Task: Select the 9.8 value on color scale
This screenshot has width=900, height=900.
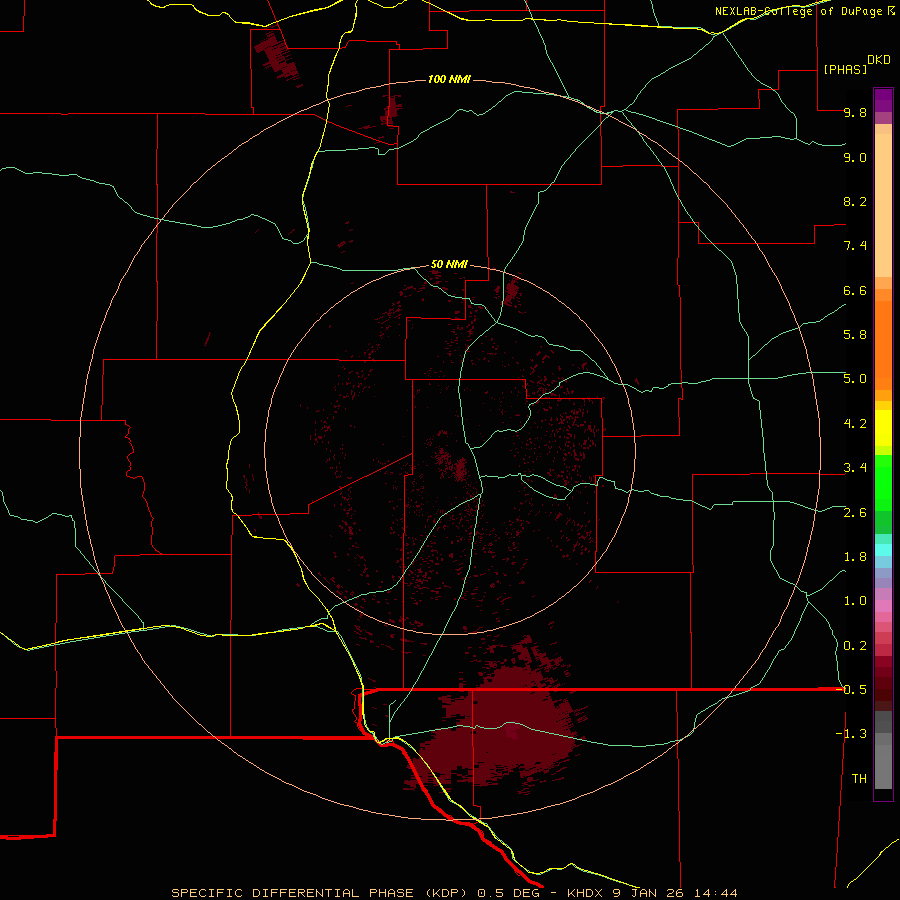Action: pos(855,112)
